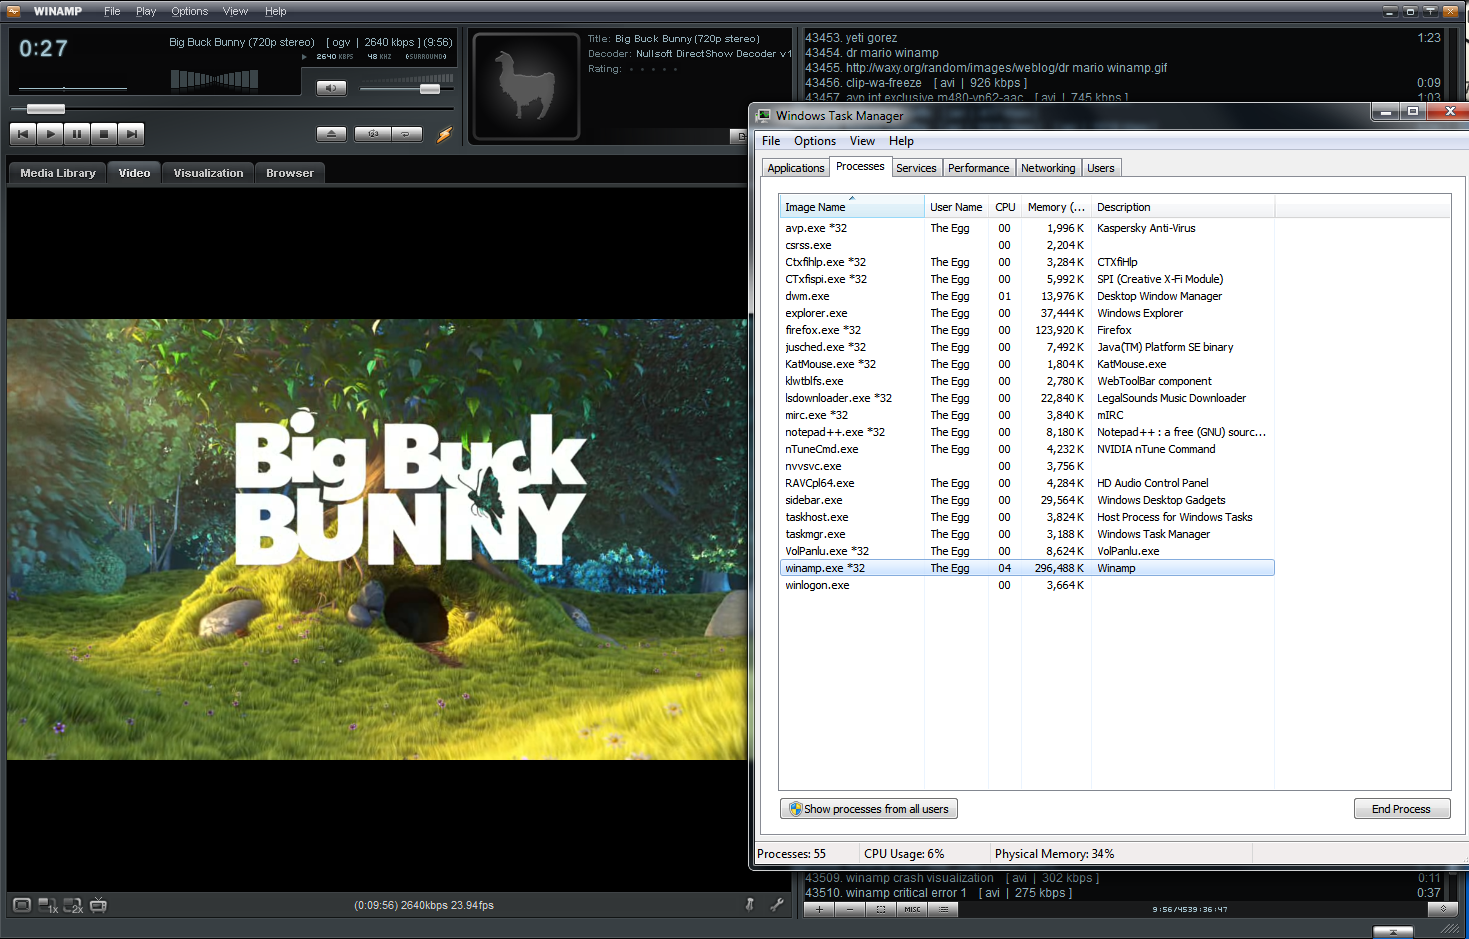This screenshot has height=939, width=1469.
Task: Click the Winamp previous track button
Action: point(23,133)
